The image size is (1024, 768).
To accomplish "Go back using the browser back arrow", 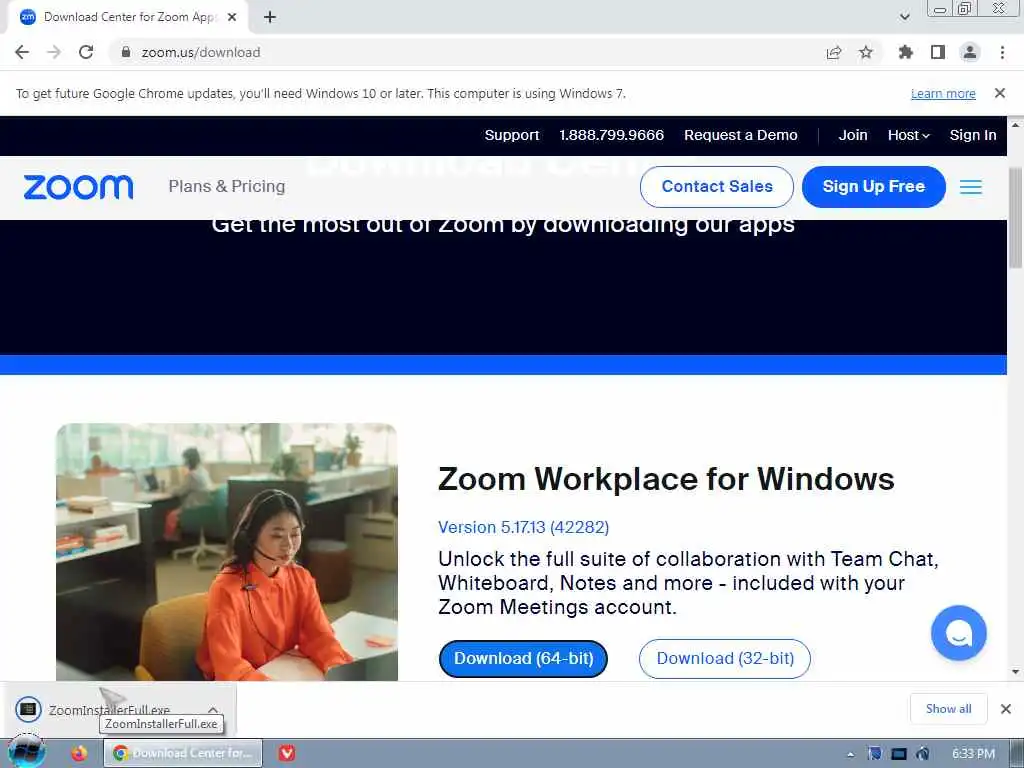I will (22, 52).
